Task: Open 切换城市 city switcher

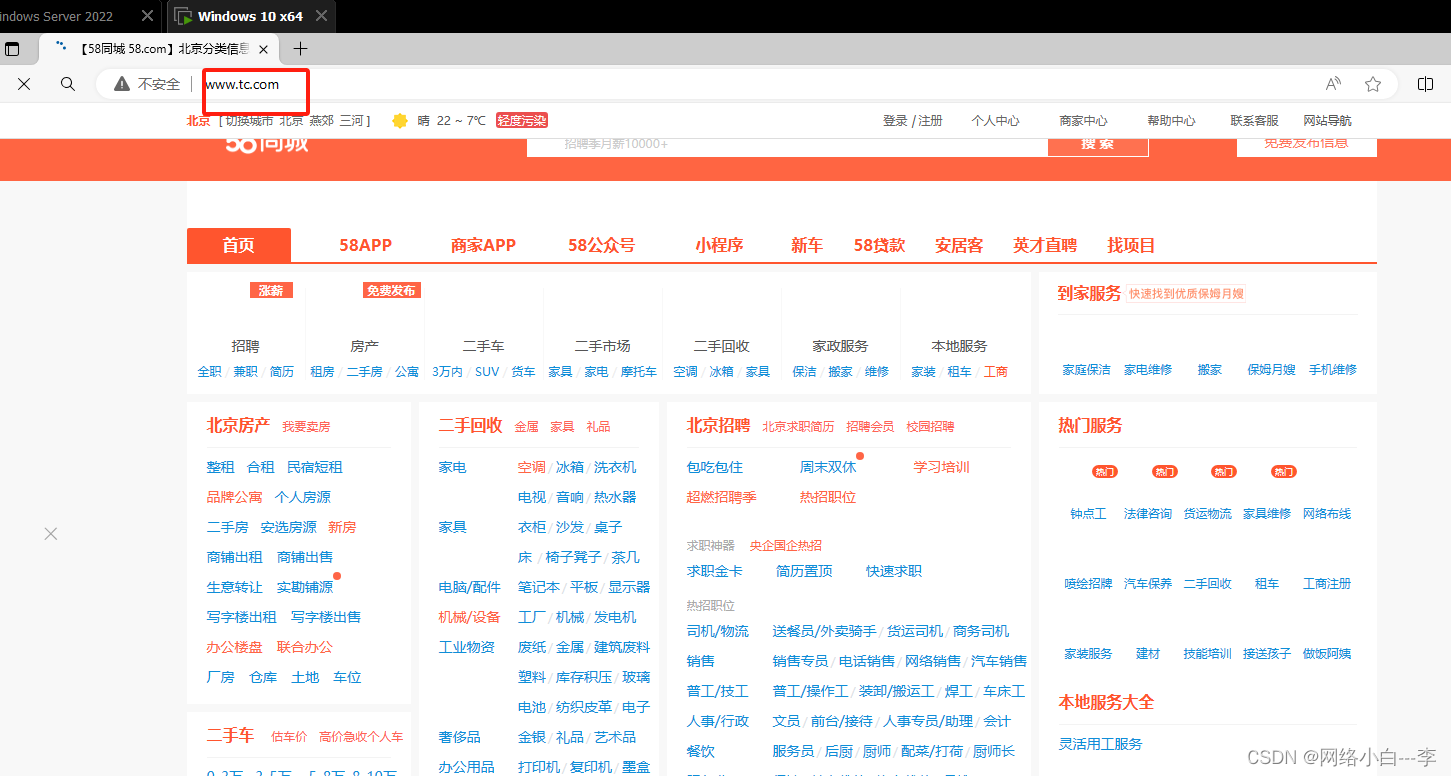Action: tap(249, 121)
